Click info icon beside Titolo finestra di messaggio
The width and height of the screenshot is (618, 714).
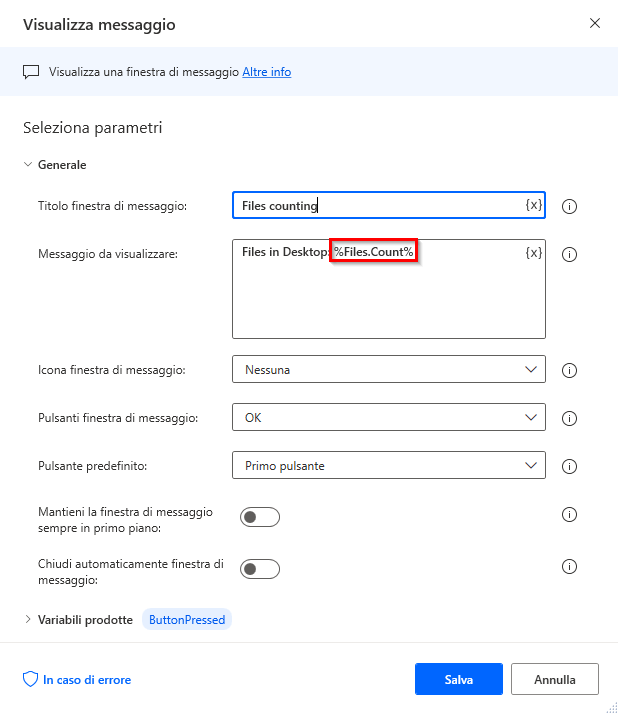tap(570, 207)
